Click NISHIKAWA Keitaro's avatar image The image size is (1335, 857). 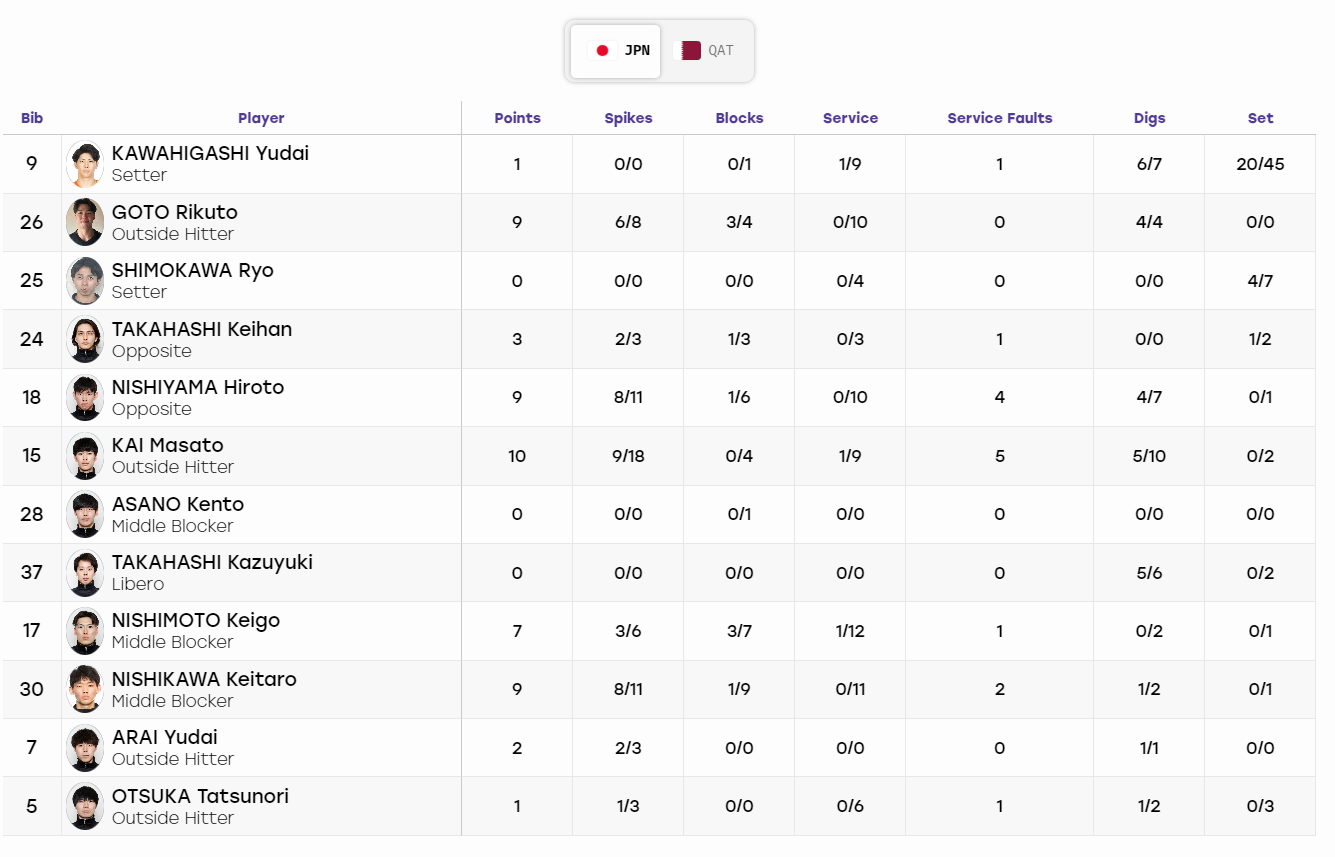tap(85, 689)
